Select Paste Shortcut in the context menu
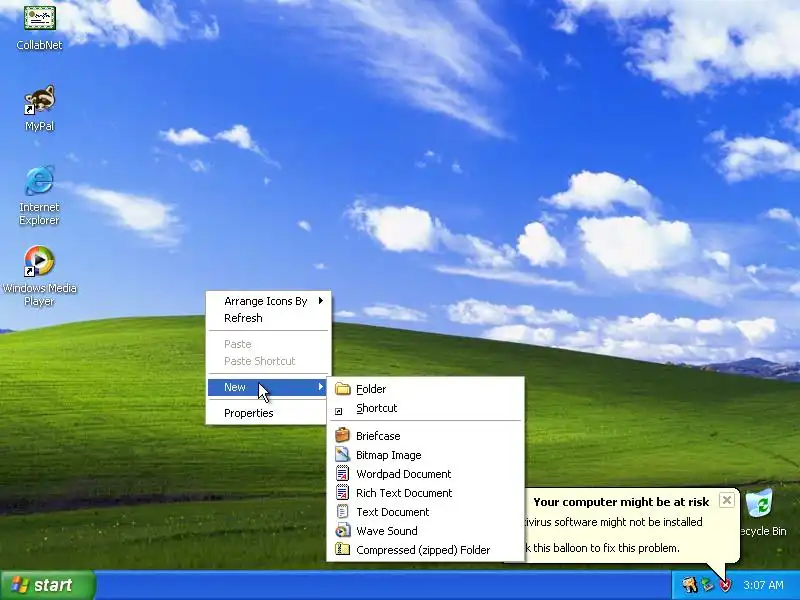 click(x=268, y=361)
